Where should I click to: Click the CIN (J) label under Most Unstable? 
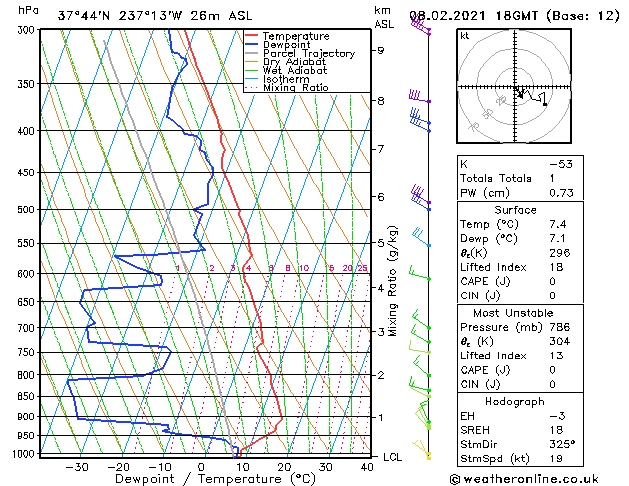pos(480,384)
